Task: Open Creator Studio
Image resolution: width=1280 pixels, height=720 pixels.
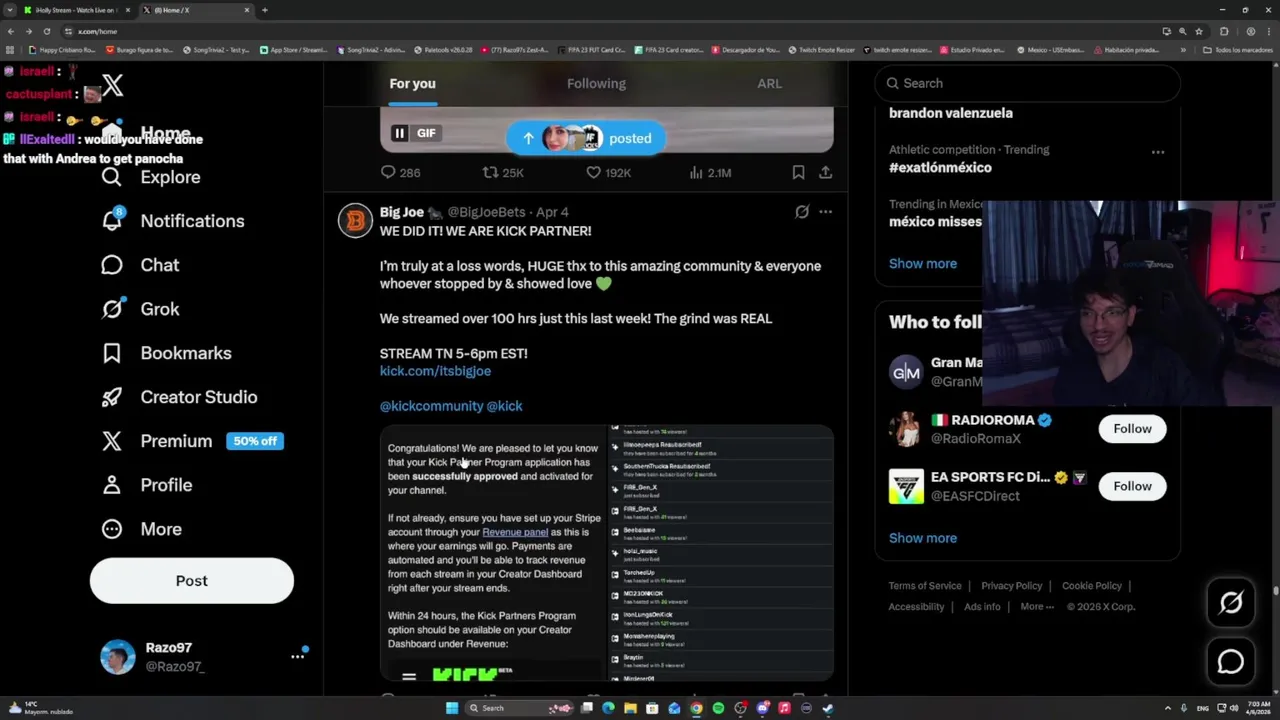Action: 179,397
